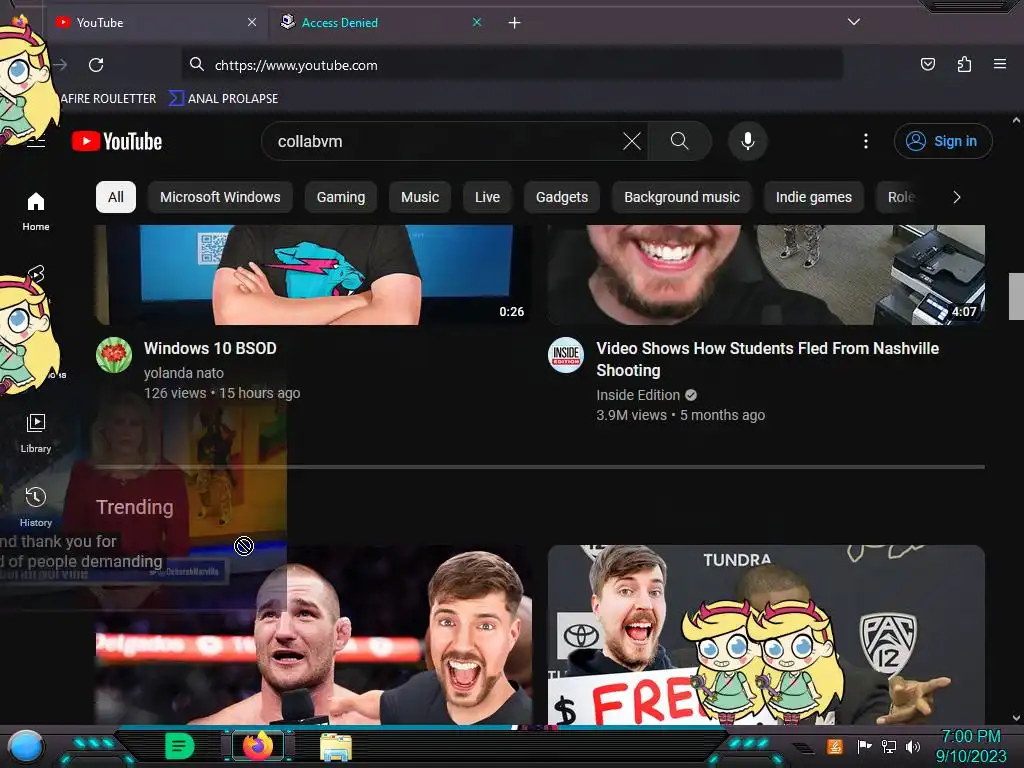Open the Inside Edition channel avatar
The image size is (1024, 768).
tap(566, 355)
